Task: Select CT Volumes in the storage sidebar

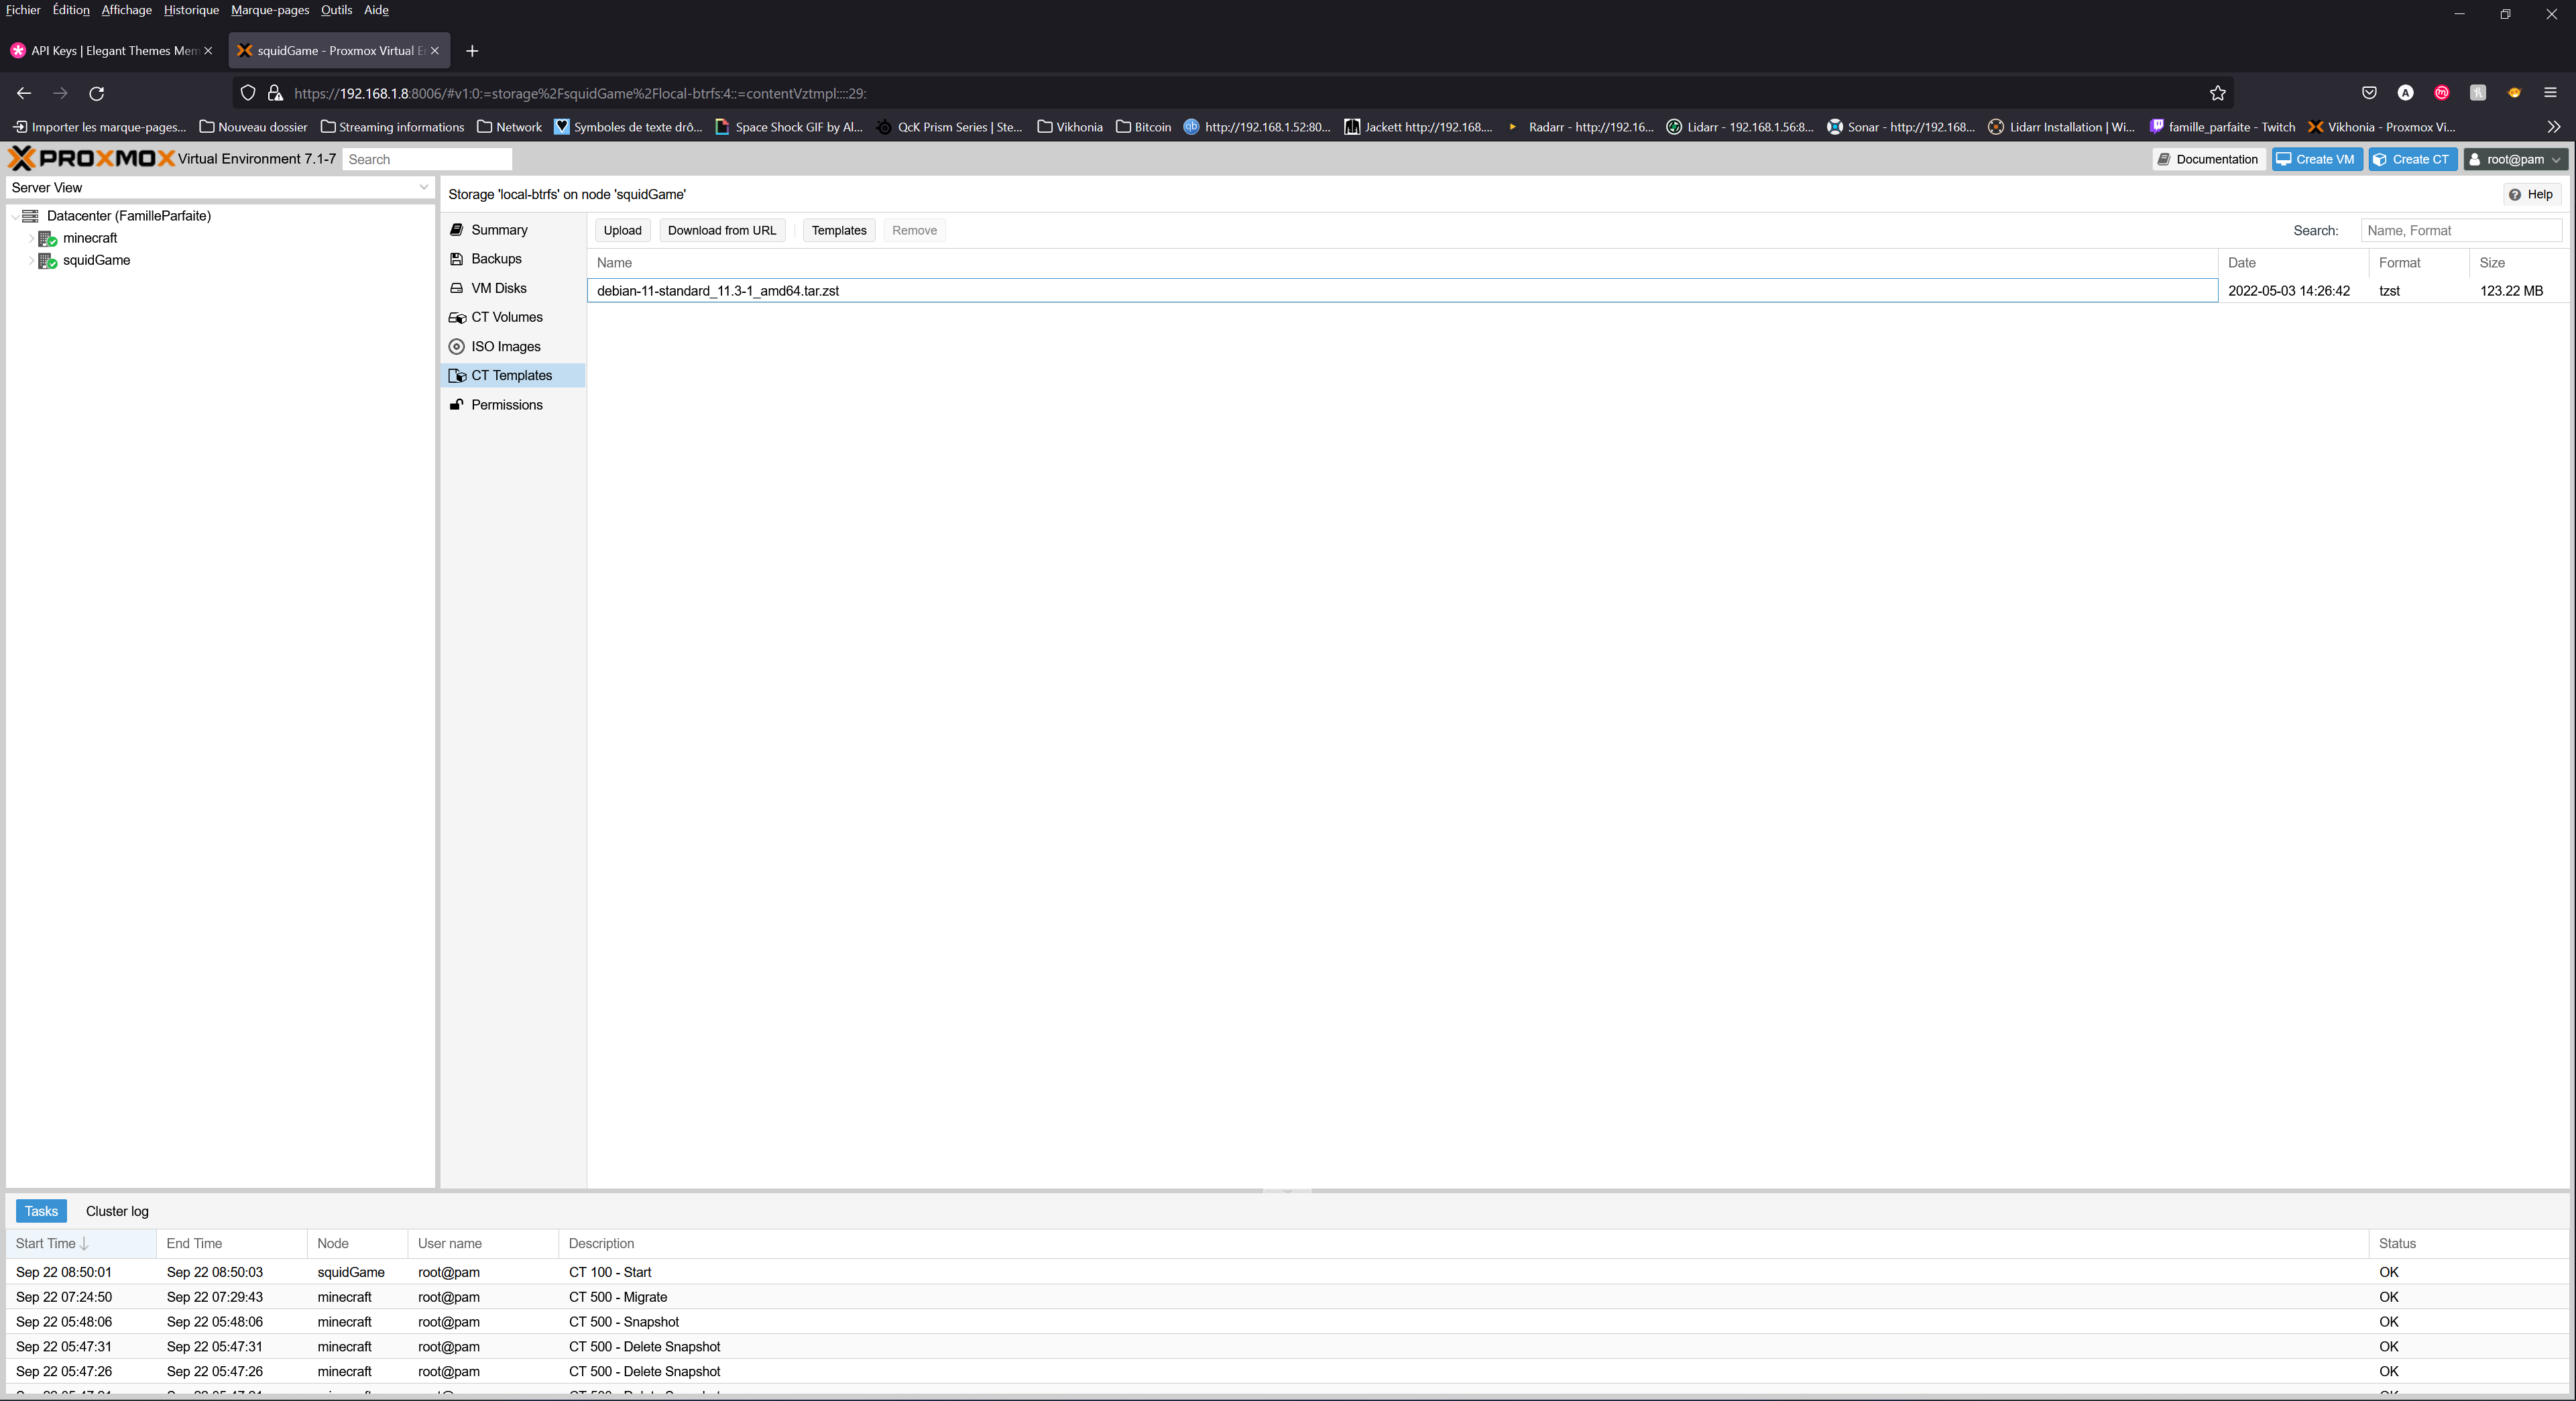Action: 506,316
